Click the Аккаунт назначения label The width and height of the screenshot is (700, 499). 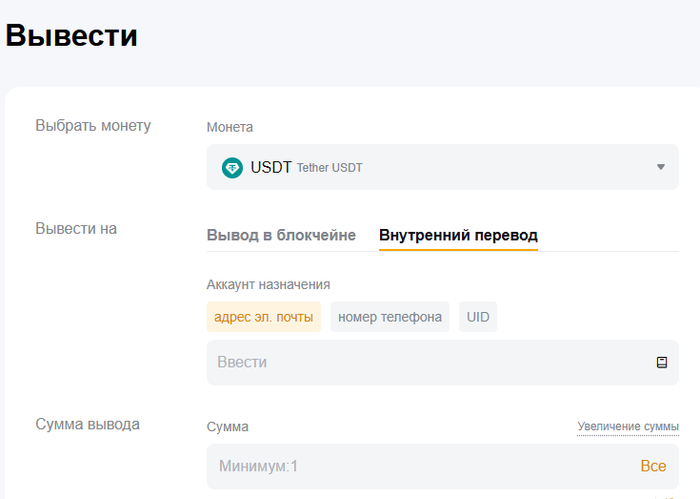click(x=268, y=285)
